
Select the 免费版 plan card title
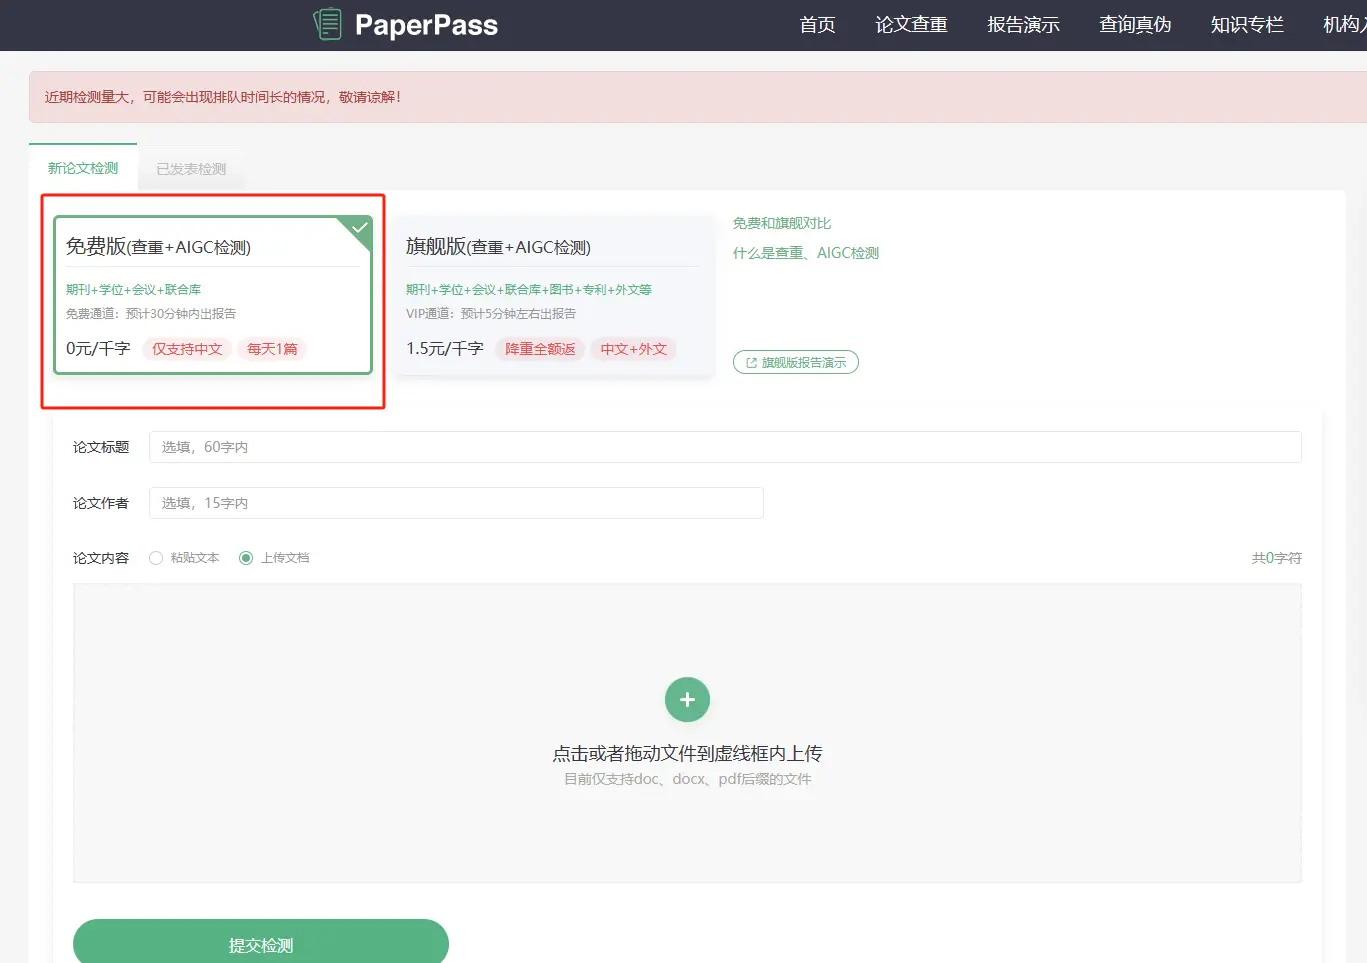pyautogui.click(x=158, y=247)
